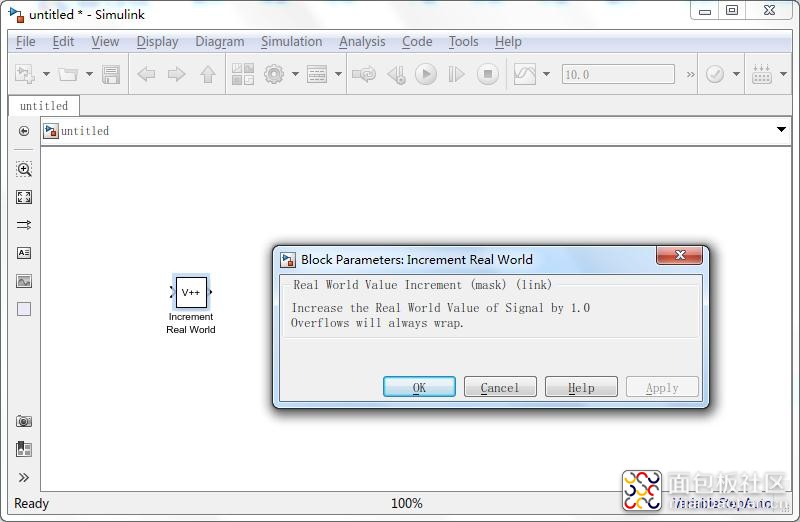The width and height of the screenshot is (800, 522).
Task: Expand the Model Advisor dropdown arrow
Action: pyautogui.click(x=736, y=74)
